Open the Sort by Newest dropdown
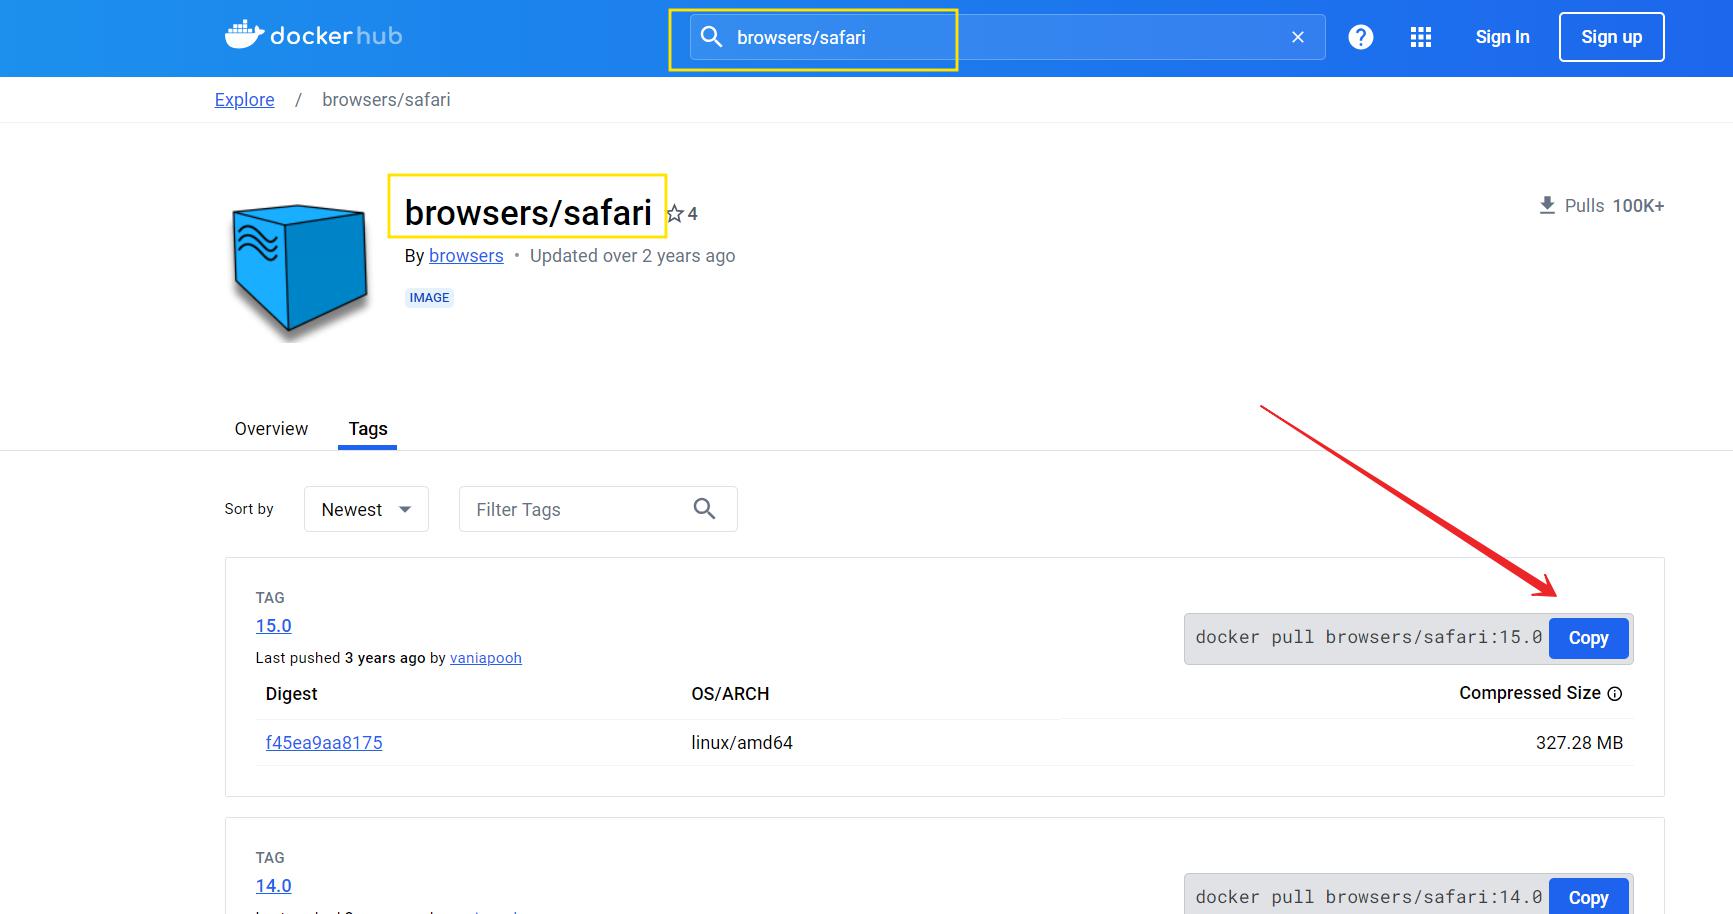 [366, 509]
